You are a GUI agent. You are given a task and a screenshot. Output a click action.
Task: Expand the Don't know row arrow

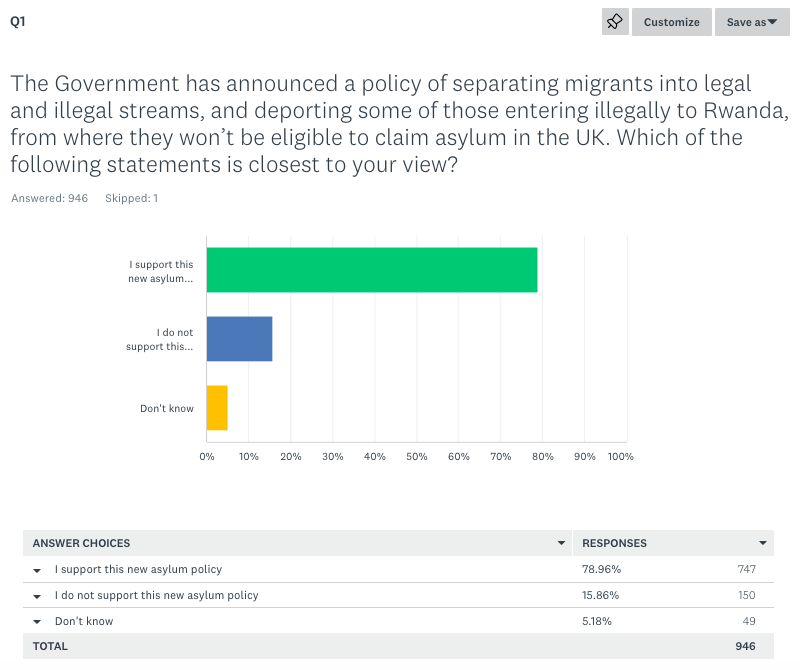(37, 622)
